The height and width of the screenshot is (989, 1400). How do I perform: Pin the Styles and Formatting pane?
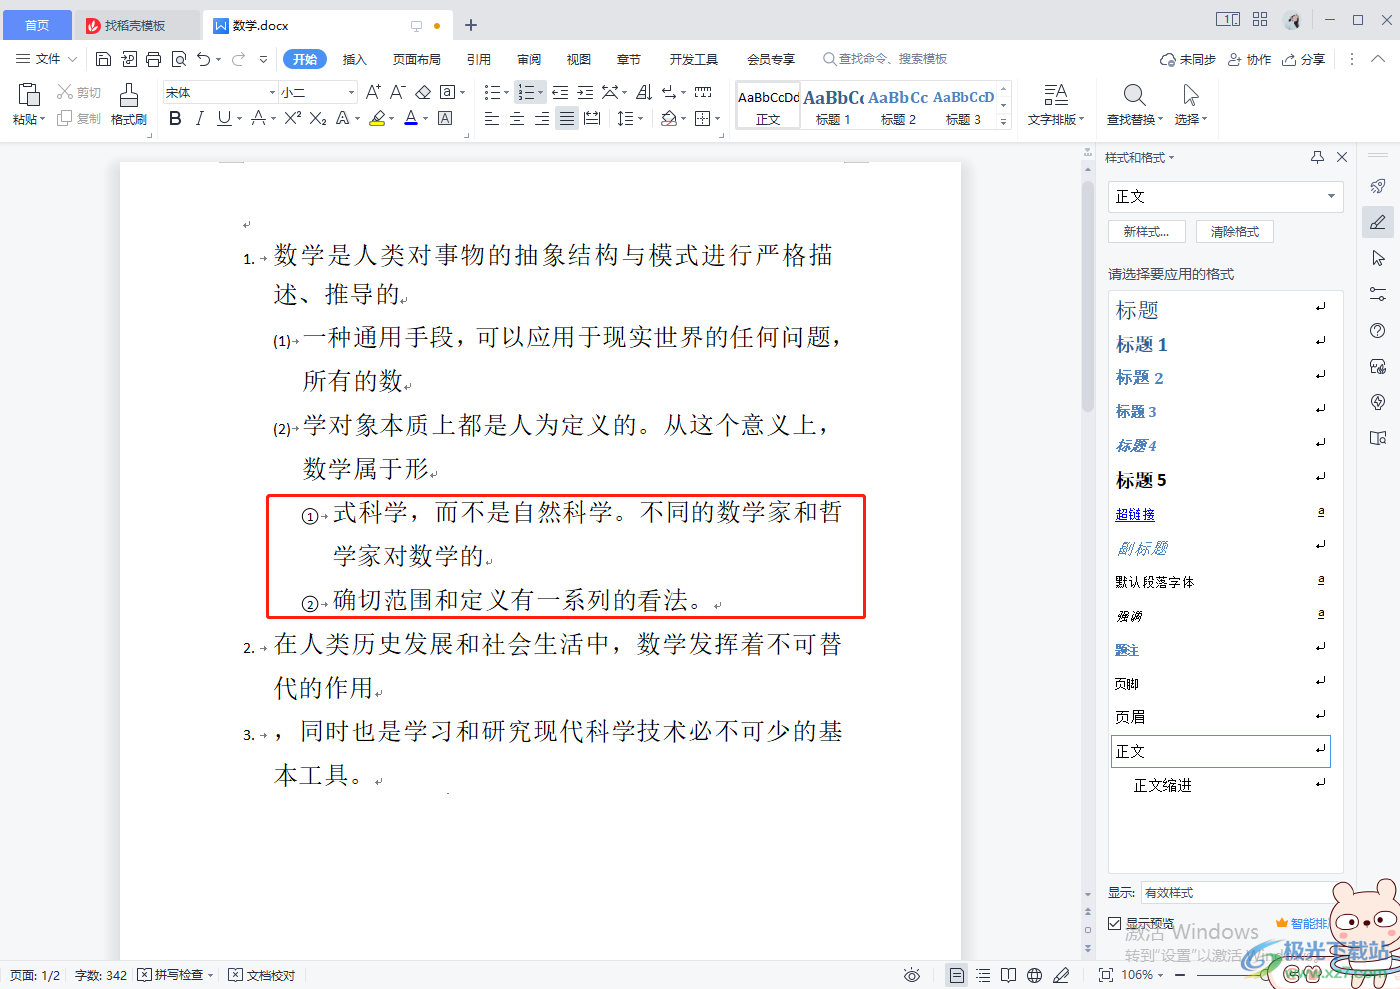1317,157
